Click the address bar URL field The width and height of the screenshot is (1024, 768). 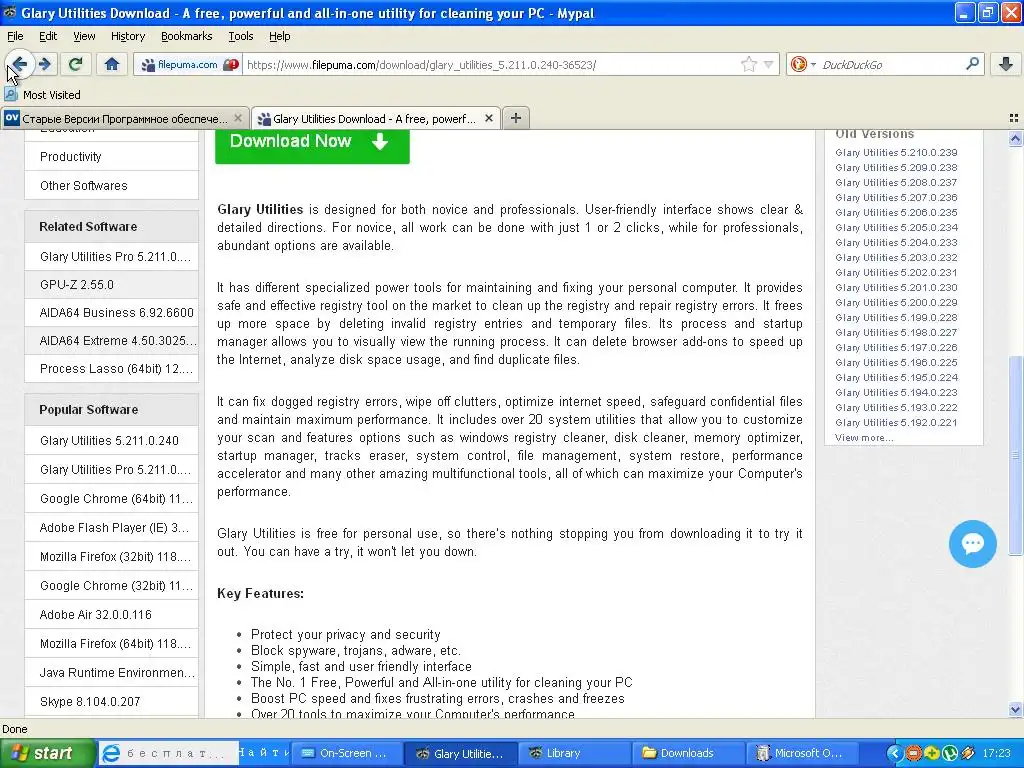tap(490, 65)
